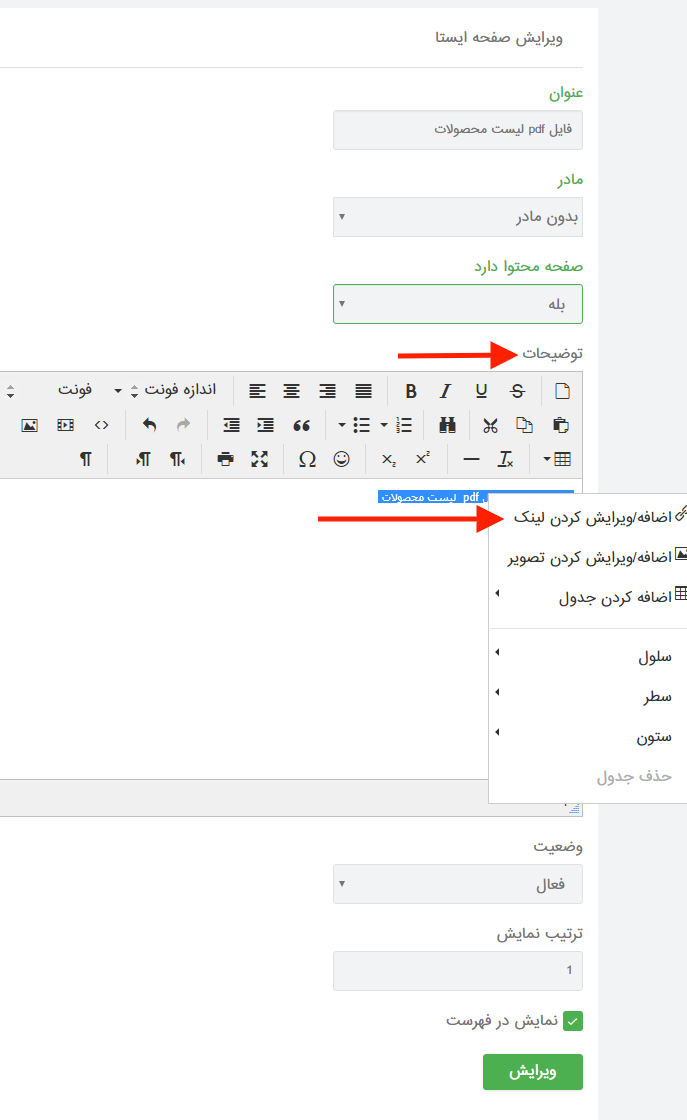
Task: Open the table toolbar dropdown
Action: point(556,459)
